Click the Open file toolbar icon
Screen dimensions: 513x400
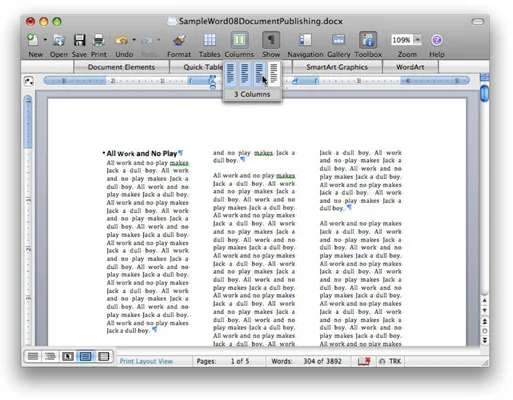pyautogui.click(x=59, y=40)
